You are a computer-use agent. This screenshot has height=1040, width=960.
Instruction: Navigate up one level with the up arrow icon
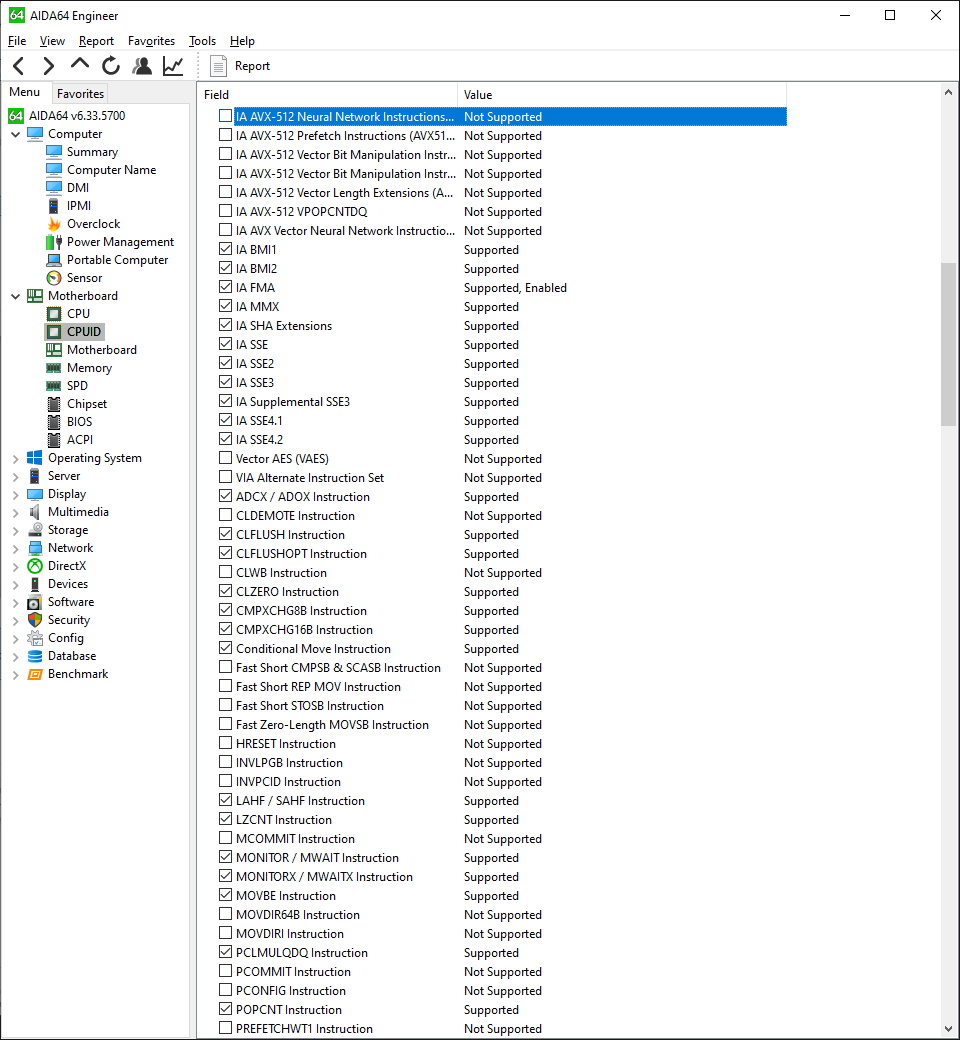pos(80,64)
